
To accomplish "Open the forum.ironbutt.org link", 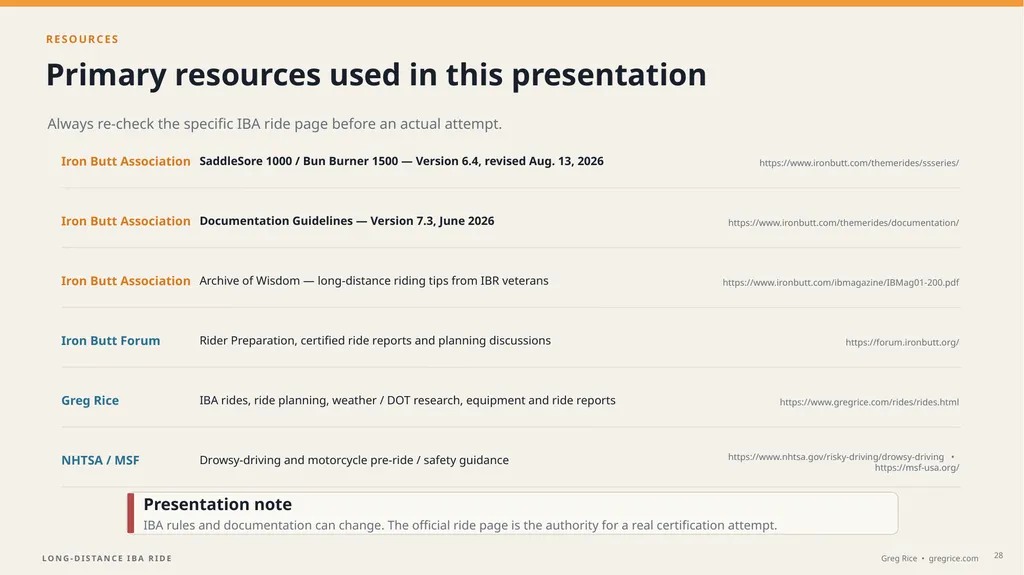I will coord(902,342).
